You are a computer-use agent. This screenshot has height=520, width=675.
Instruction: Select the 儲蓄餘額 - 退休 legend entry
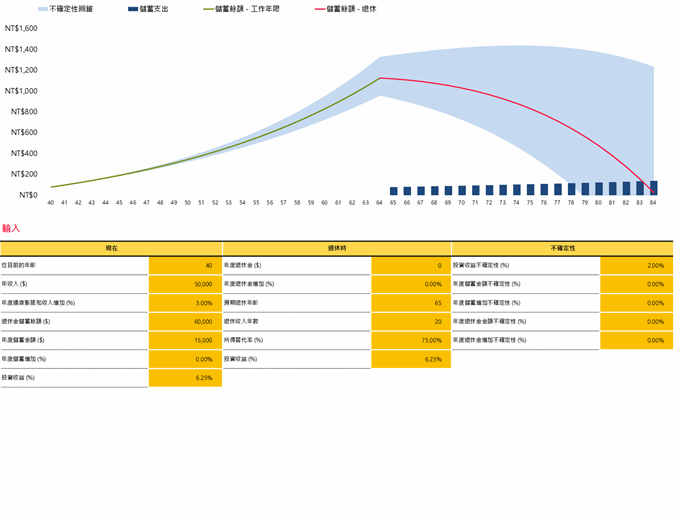click(354, 8)
